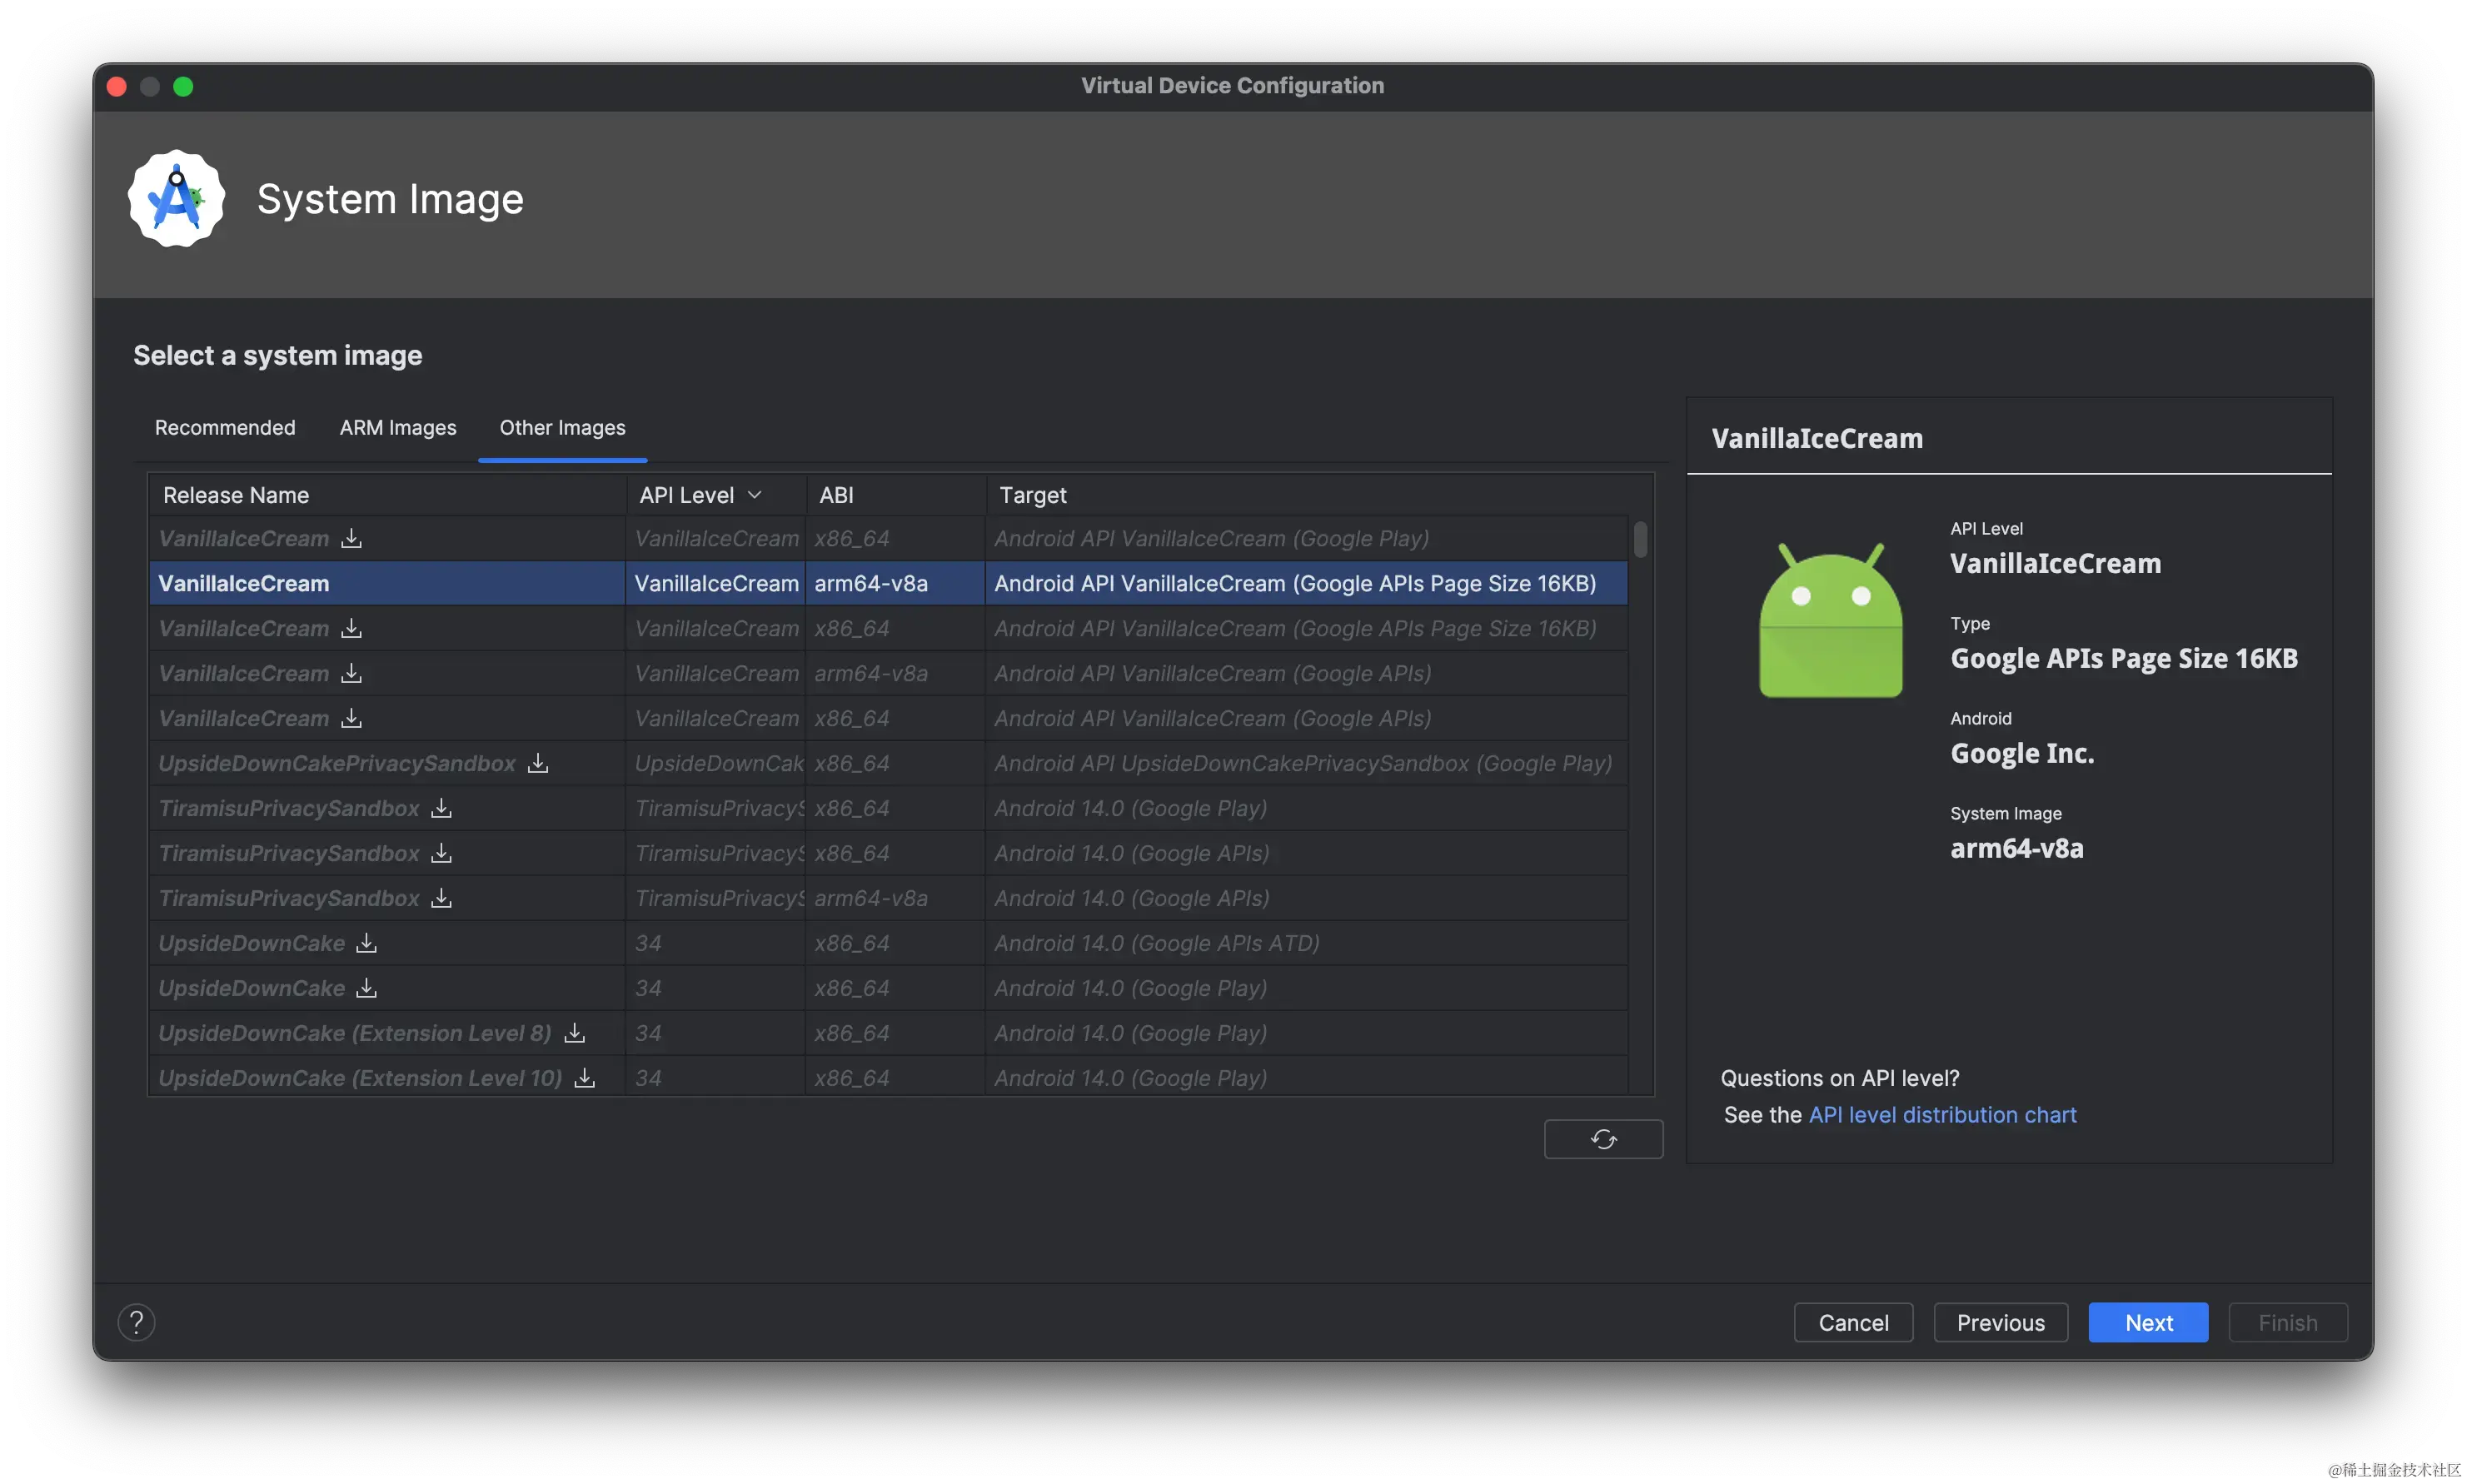The image size is (2467, 1484).
Task: Open the ARM Images tab
Action: point(398,428)
